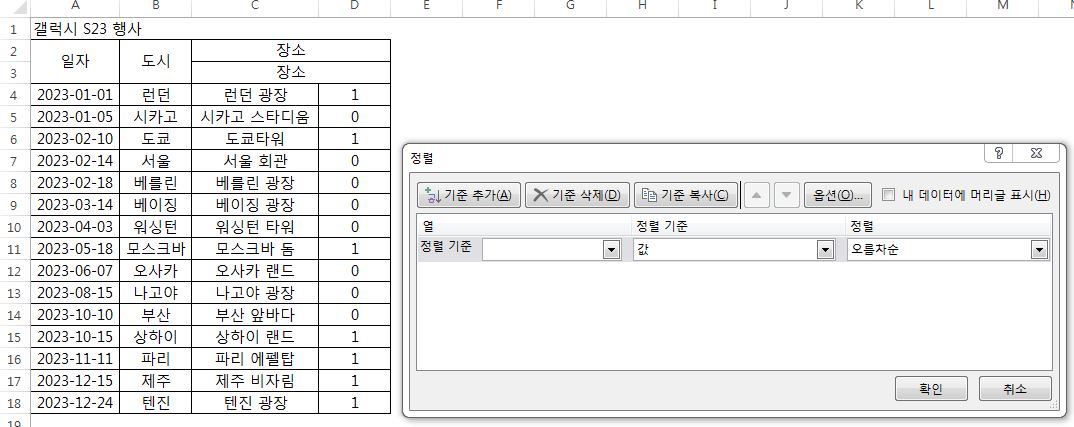The image size is (1074, 427).
Task: Select column B header
Action: [155, 6]
